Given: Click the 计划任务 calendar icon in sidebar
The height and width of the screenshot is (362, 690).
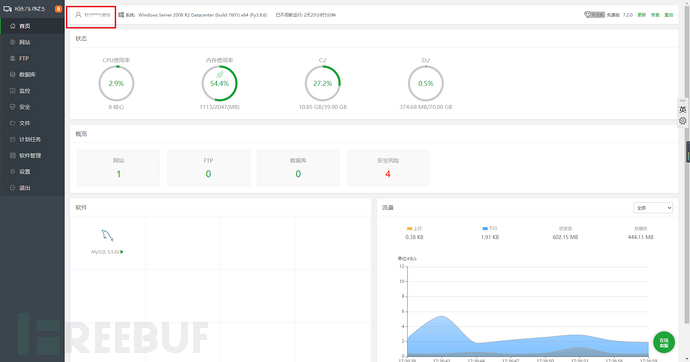Looking at the screenshot, I should pos(12,139).
